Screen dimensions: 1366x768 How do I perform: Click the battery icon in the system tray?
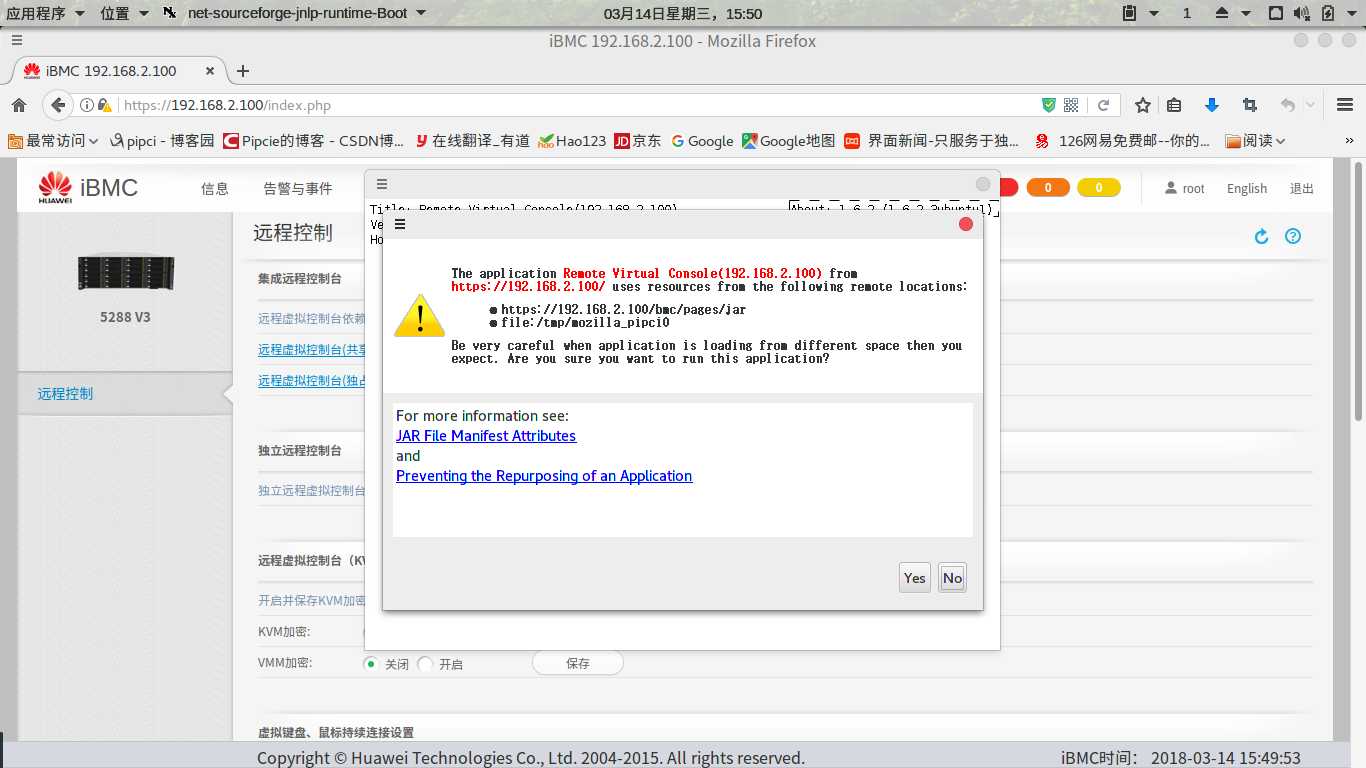[x=1328, y=13]
